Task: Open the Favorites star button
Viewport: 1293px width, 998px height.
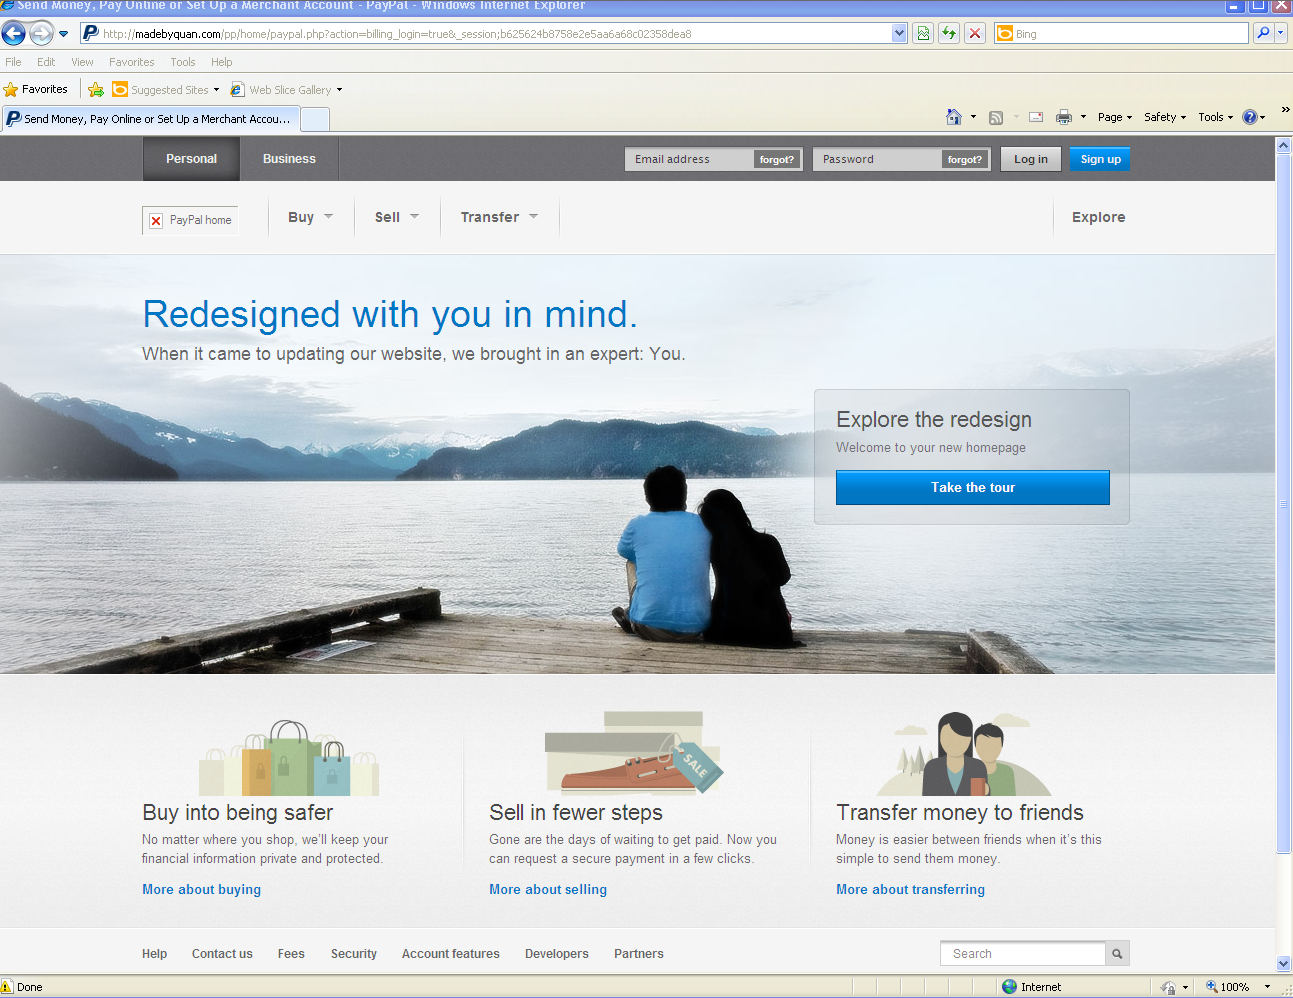Action: 36,89
